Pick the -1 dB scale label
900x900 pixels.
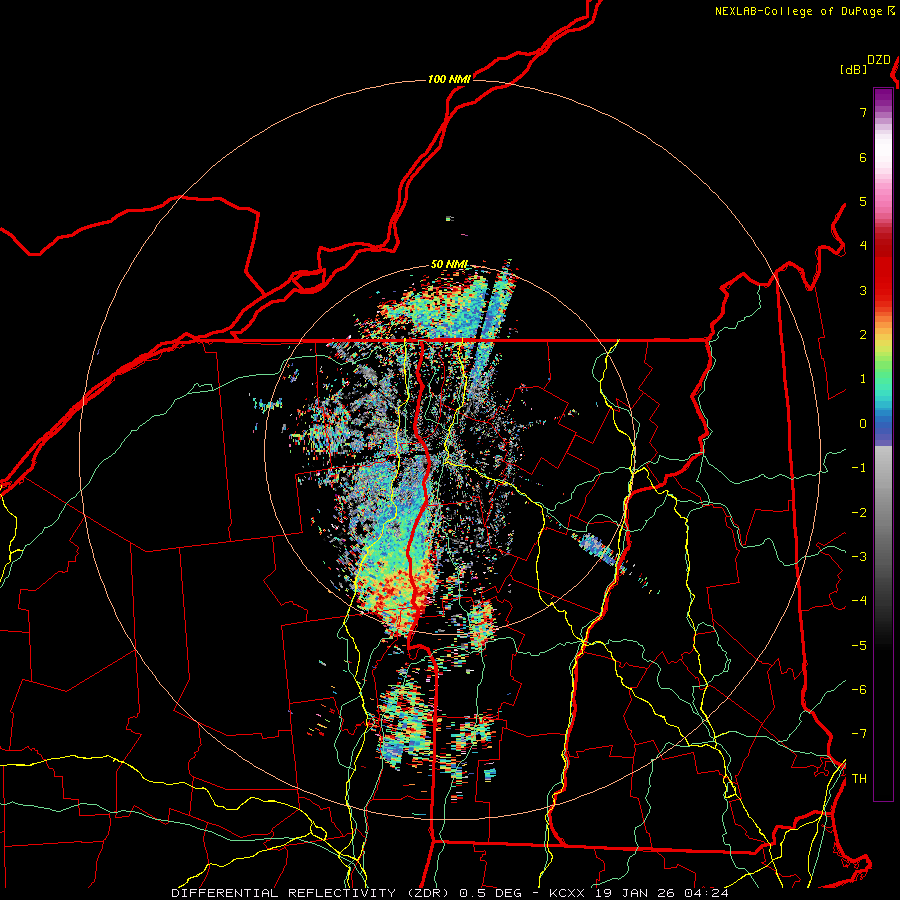(859, 468)
